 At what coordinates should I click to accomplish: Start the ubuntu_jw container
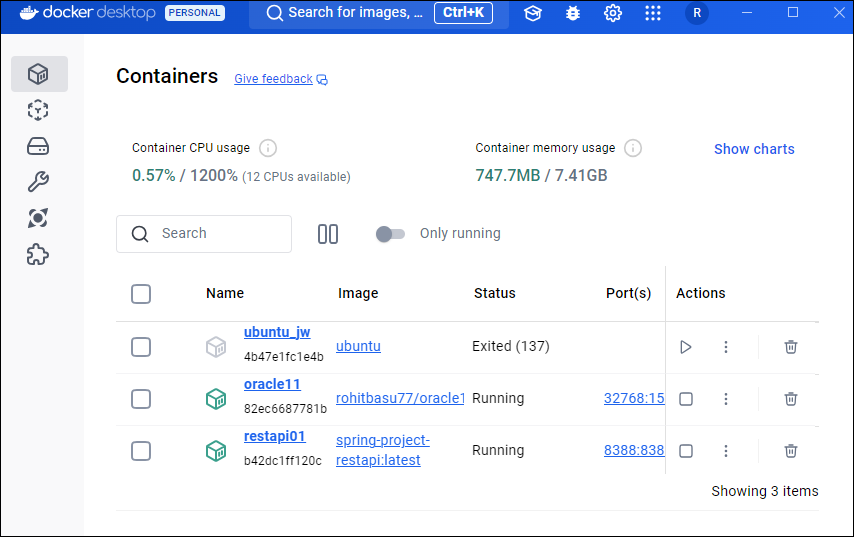686,347
